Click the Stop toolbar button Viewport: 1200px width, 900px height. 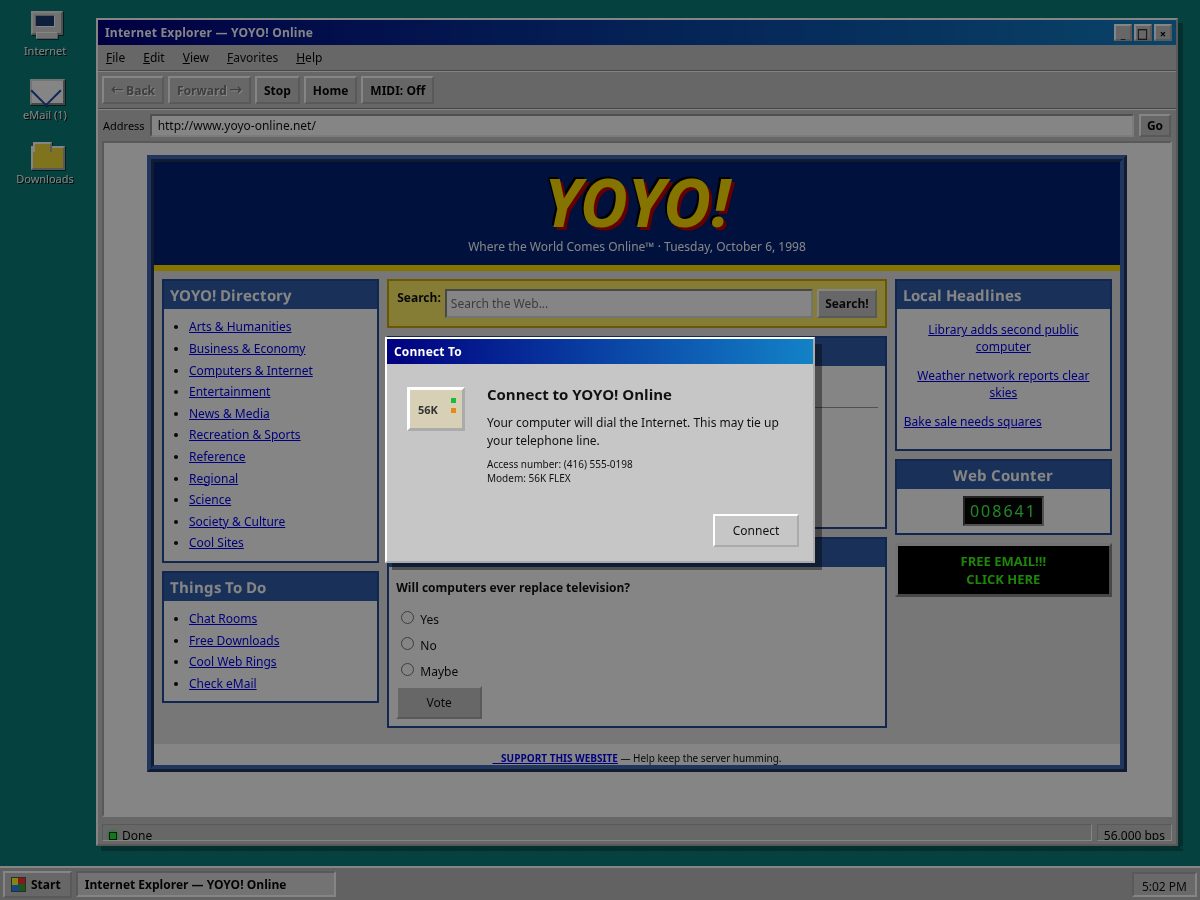277,90
